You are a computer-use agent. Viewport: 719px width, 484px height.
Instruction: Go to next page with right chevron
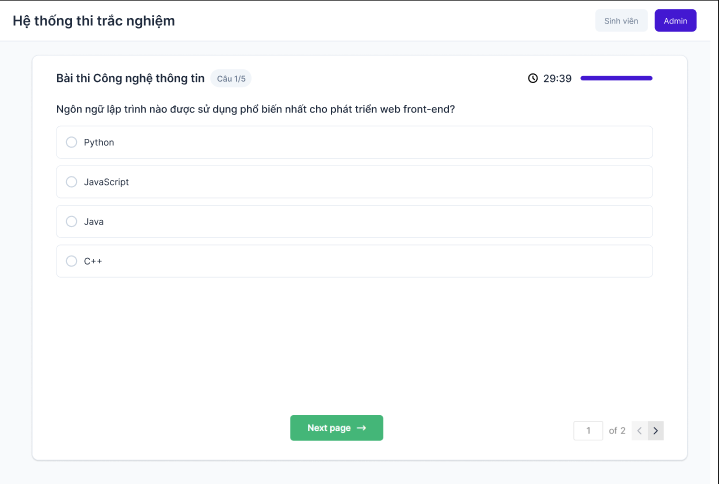pos(656,430)
